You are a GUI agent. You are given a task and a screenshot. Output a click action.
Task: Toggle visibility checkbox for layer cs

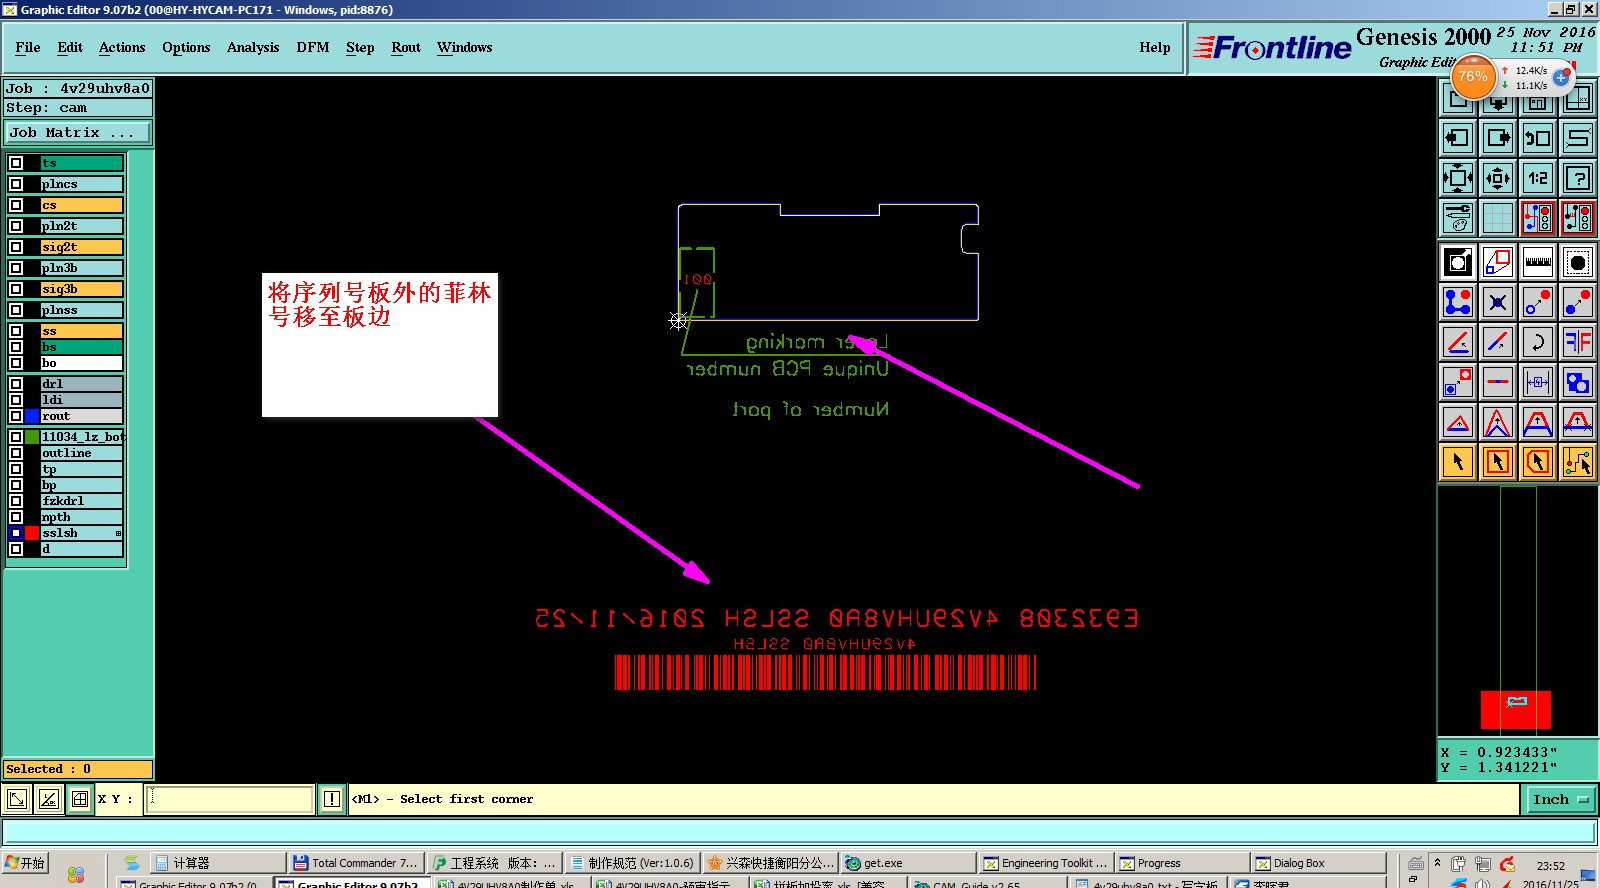[x=16, y=205]
